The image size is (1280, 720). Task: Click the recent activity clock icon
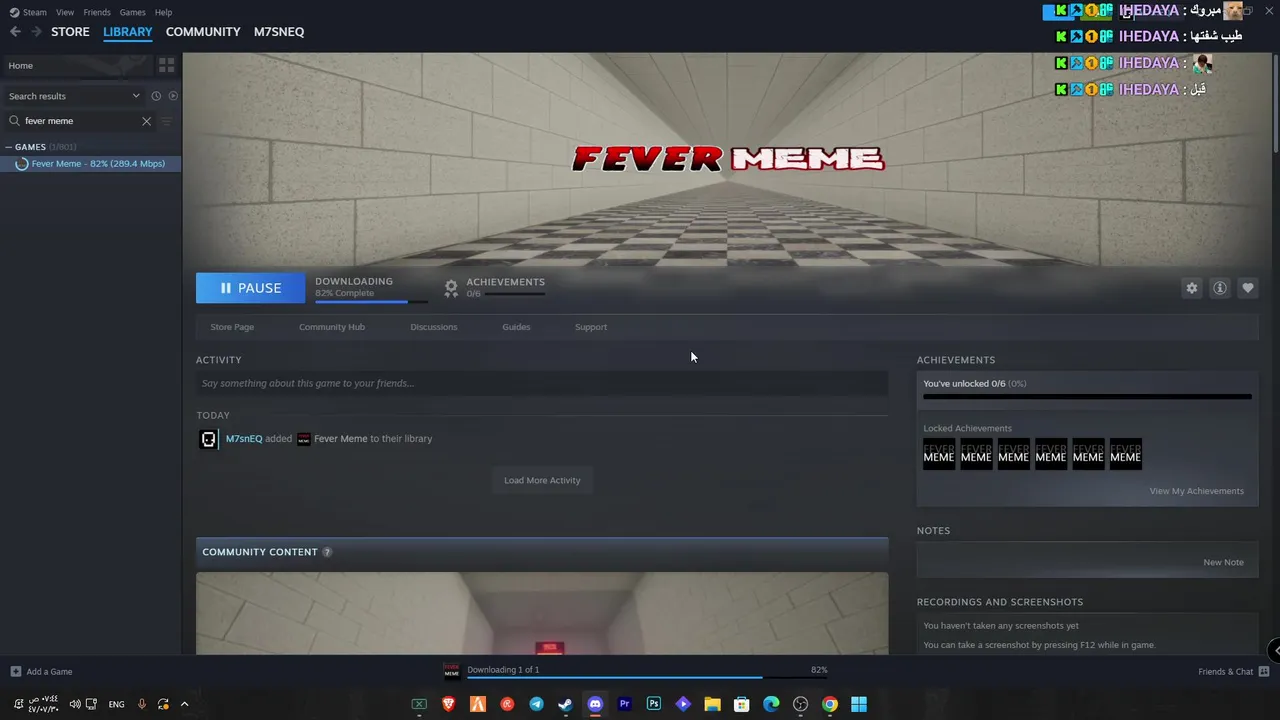coord(156,96)
